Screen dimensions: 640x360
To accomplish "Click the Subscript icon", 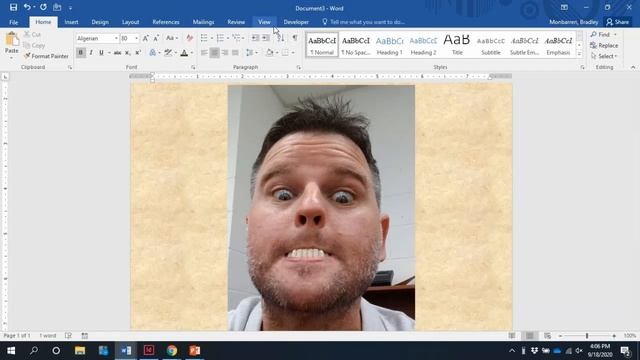I will tap(128, 53).
